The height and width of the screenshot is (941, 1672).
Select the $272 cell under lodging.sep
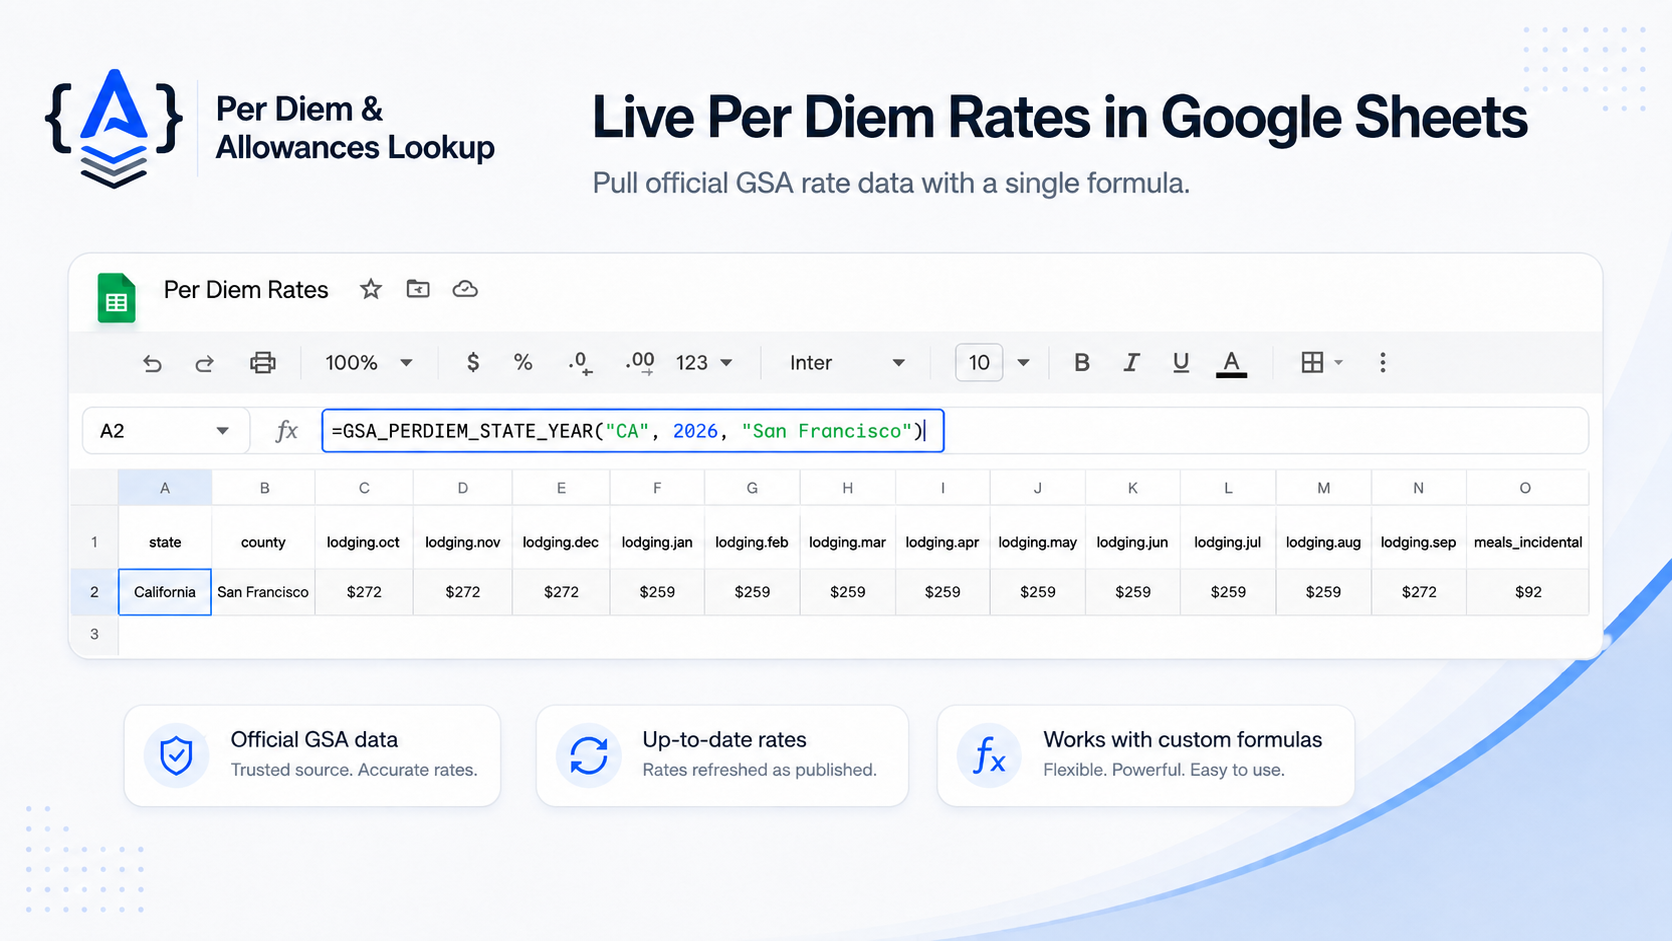[1418, 592]
